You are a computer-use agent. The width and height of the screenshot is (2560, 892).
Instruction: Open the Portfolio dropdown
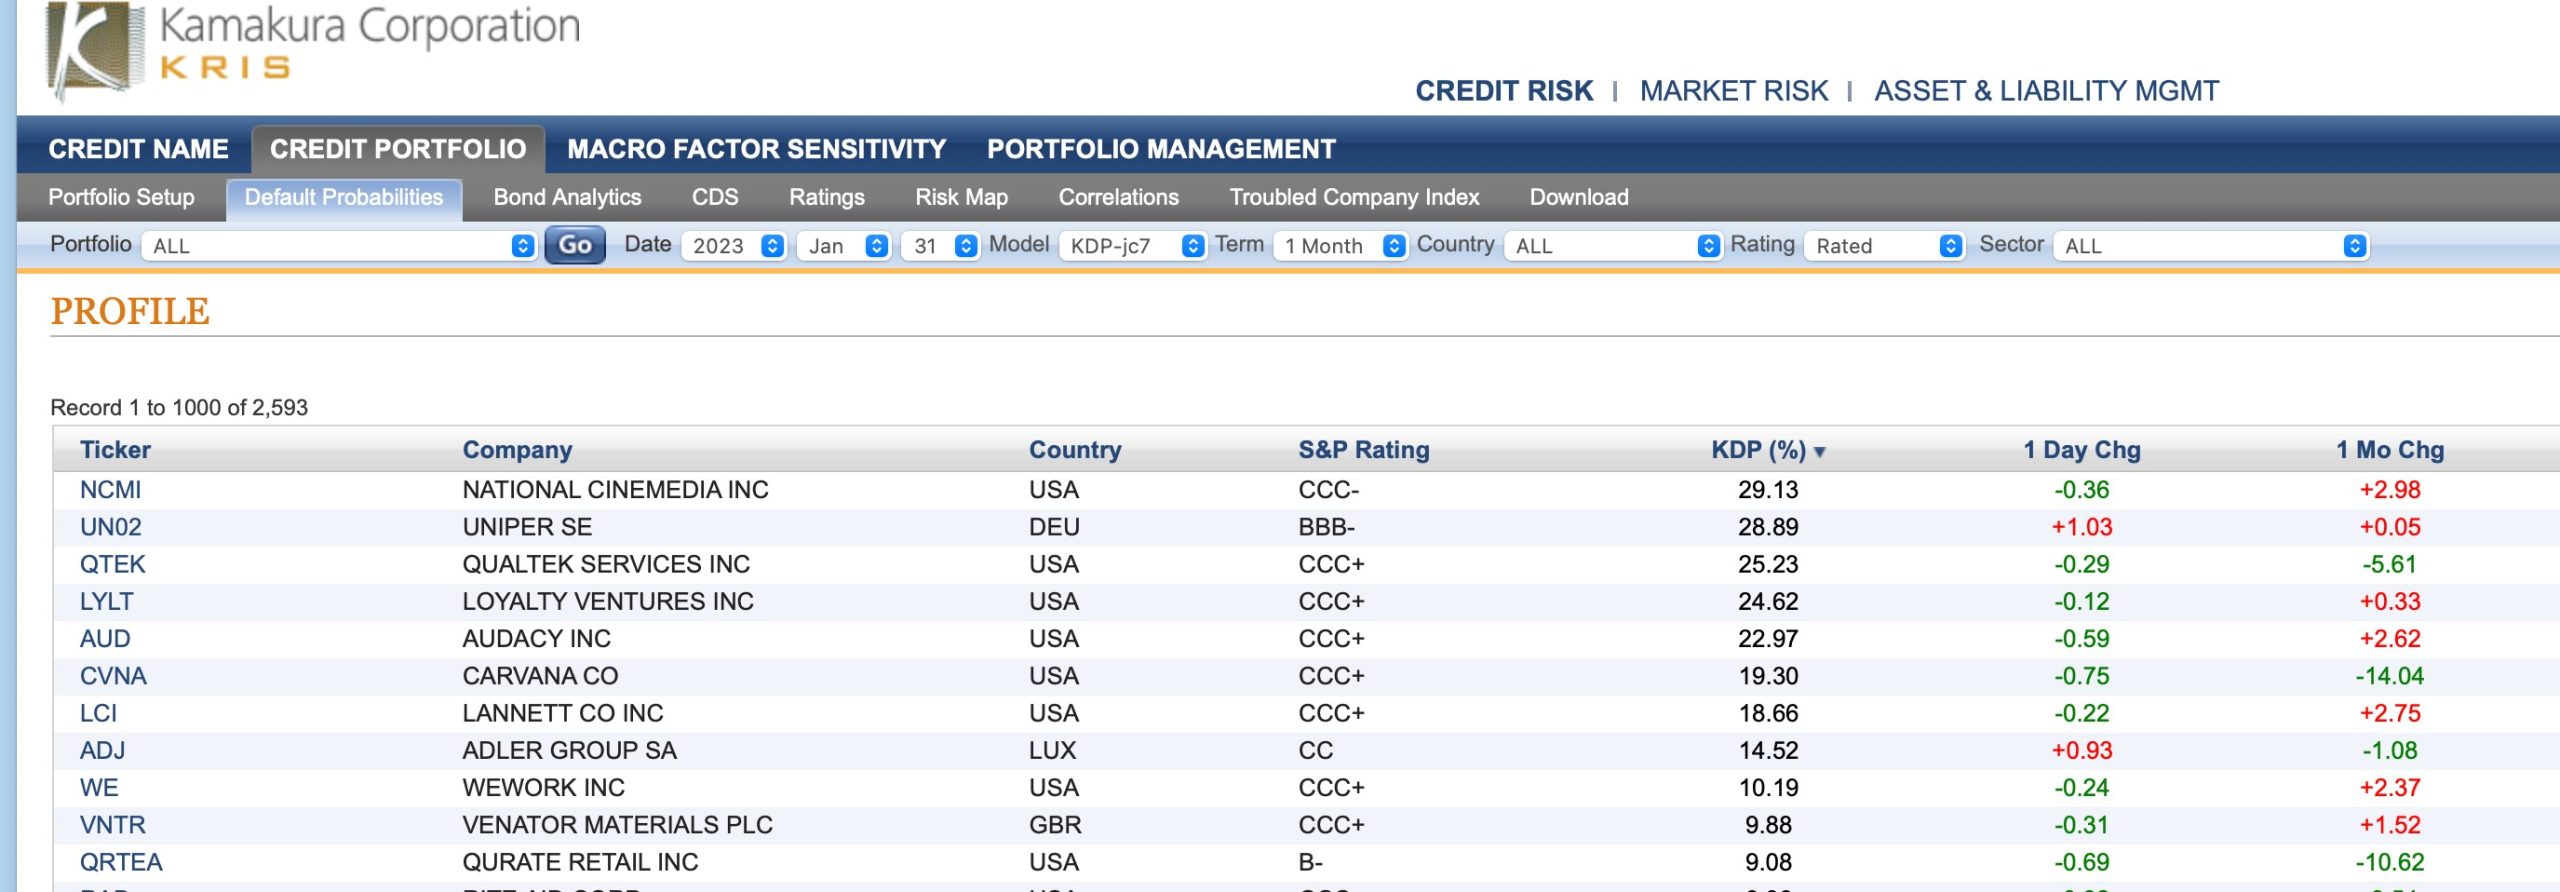(x=339, y=246)
